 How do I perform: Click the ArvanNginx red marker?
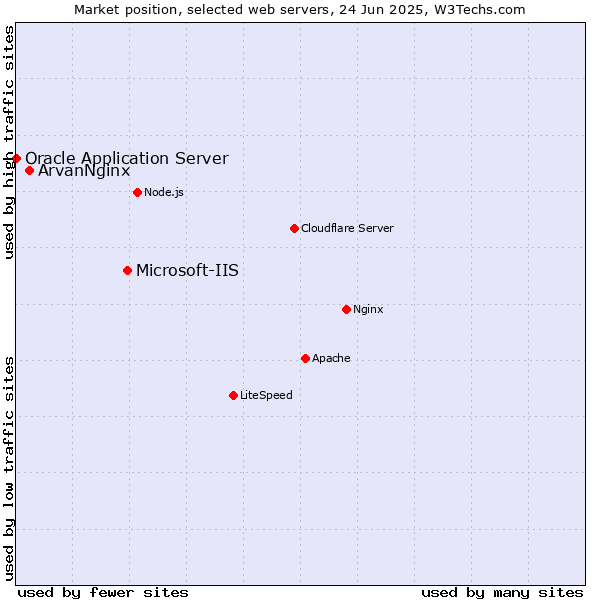(29, 171)
